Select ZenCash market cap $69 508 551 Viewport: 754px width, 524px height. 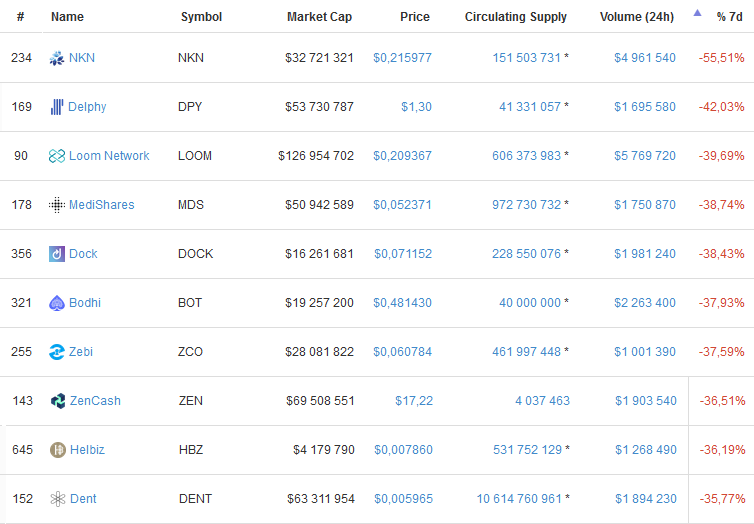[320, 401]
